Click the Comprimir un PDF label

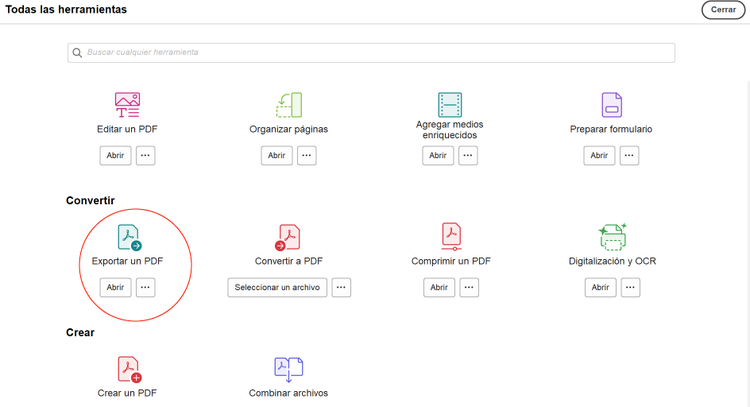coord(451,261)
